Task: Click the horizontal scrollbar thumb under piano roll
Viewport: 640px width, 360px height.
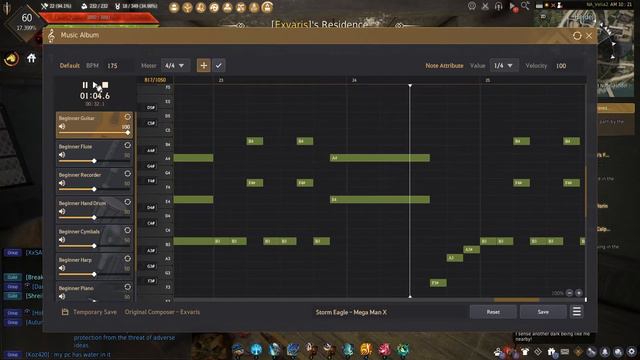Action: tap(516, 300)
